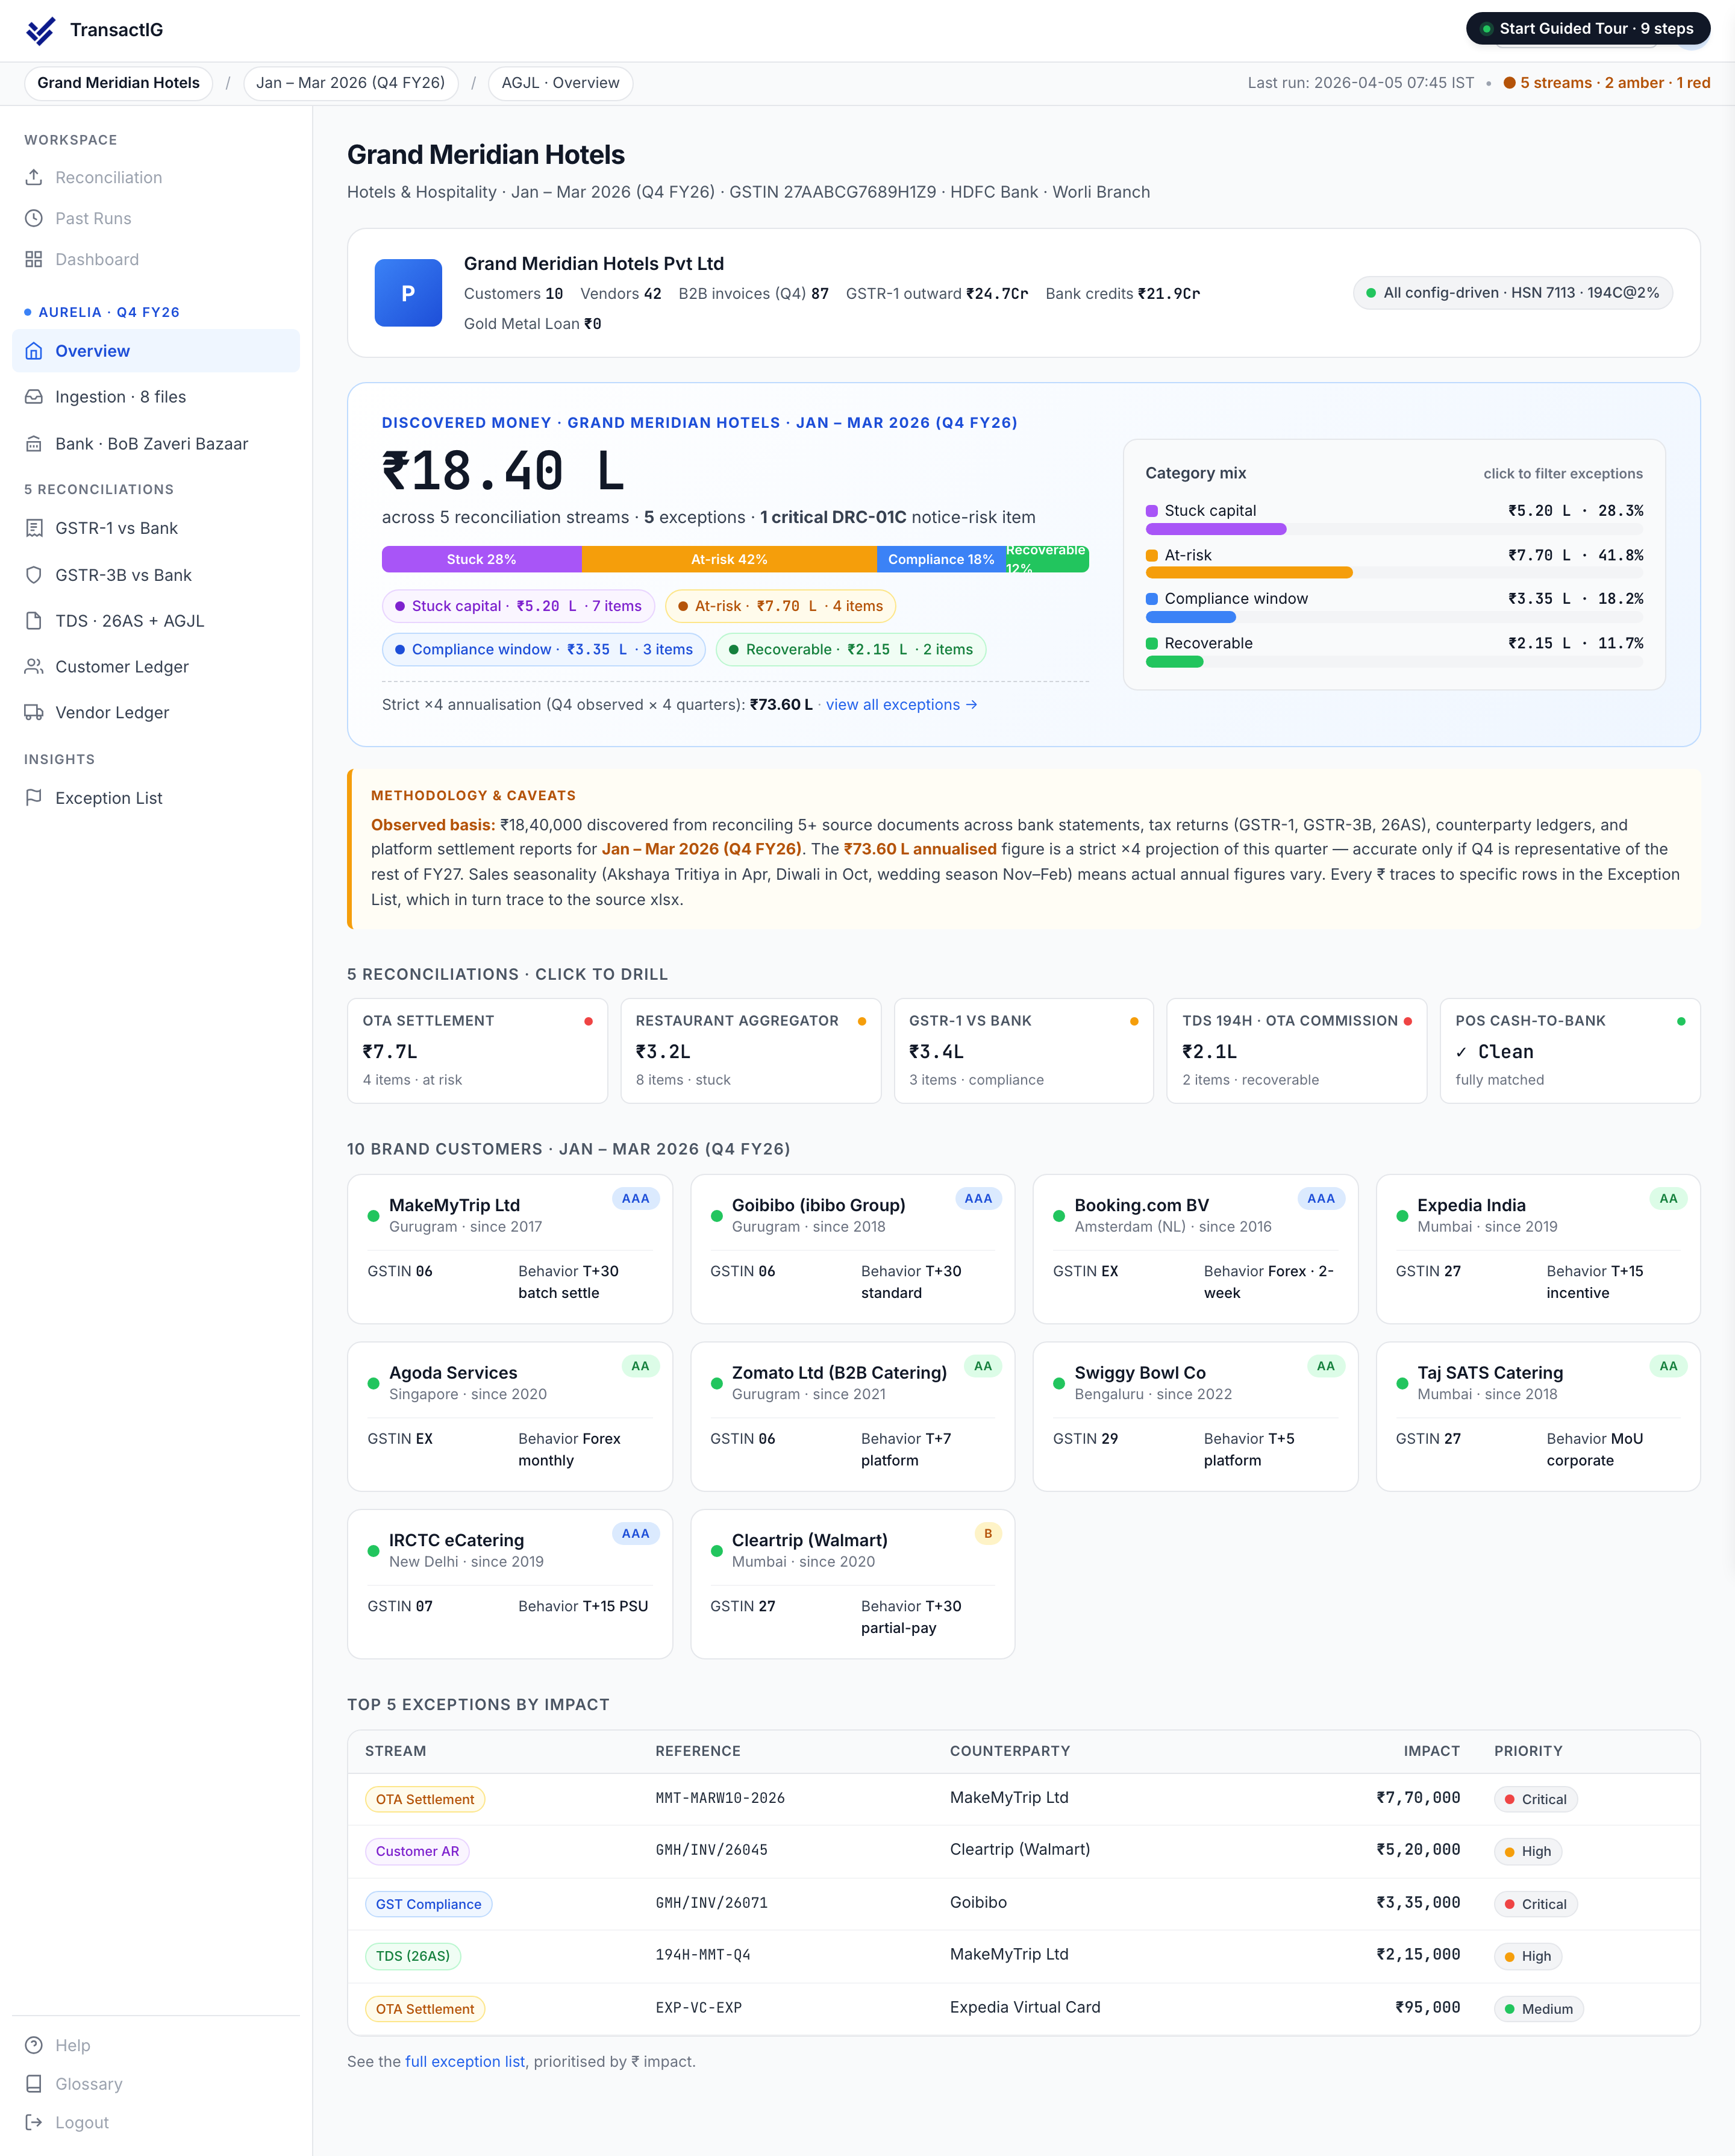Click the MMT-MARW10-2026 reference row
The image size is (1735, 2156).
[1023, 1799]
